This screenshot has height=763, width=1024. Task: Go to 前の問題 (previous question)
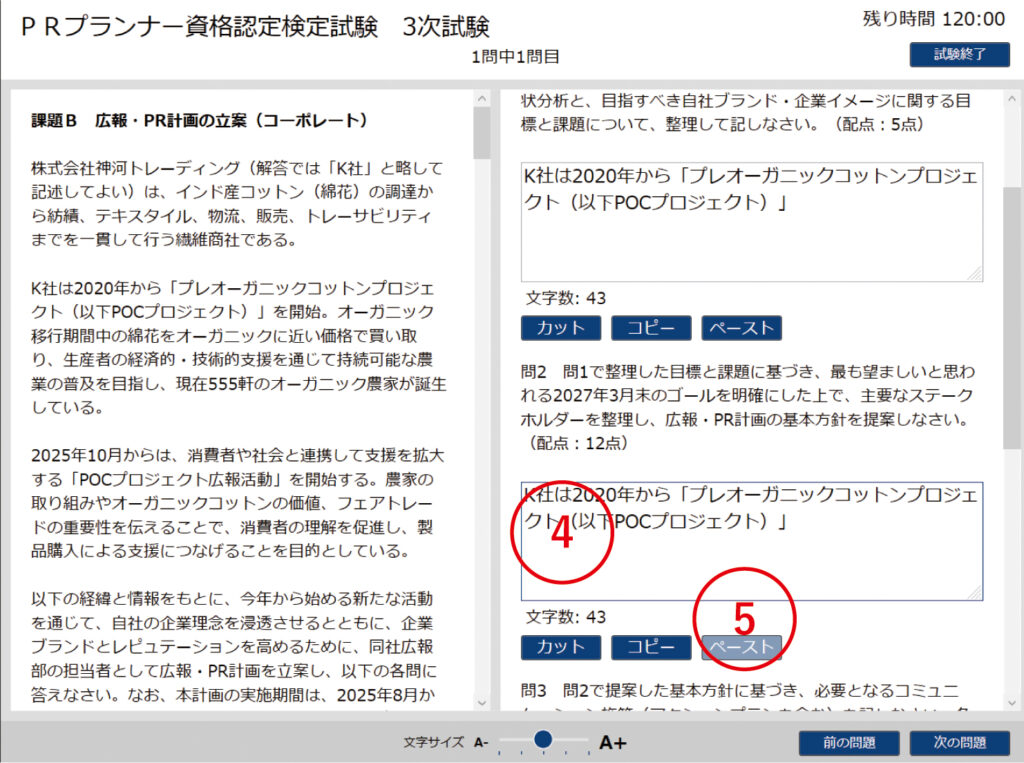point(849,743)
